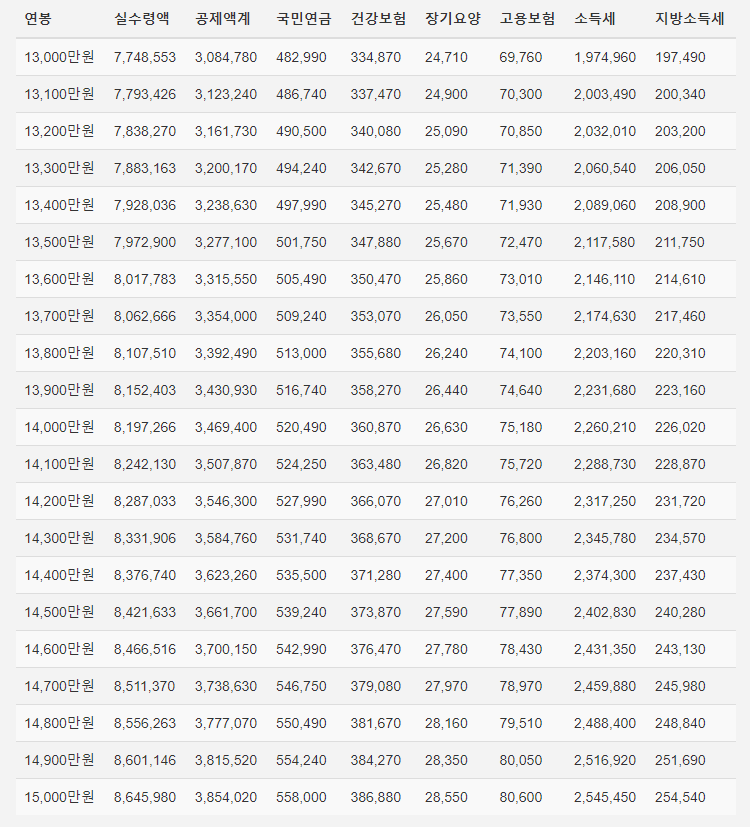The width and height of the screenshot is (750, 827).
Task: Click the 연봉 column header
Action: click(x=40, y=20)
